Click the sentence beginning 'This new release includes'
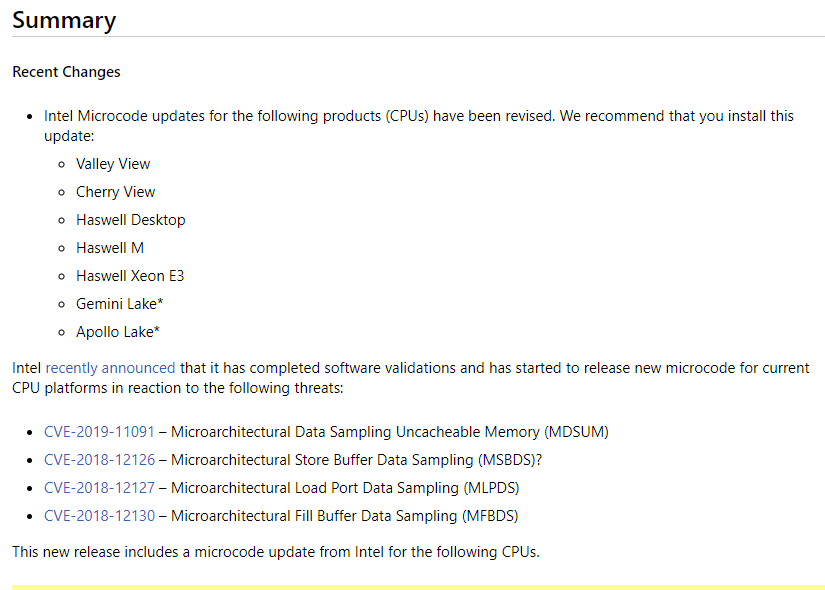Screen dimensions: 825x590 tap(276, 552)
